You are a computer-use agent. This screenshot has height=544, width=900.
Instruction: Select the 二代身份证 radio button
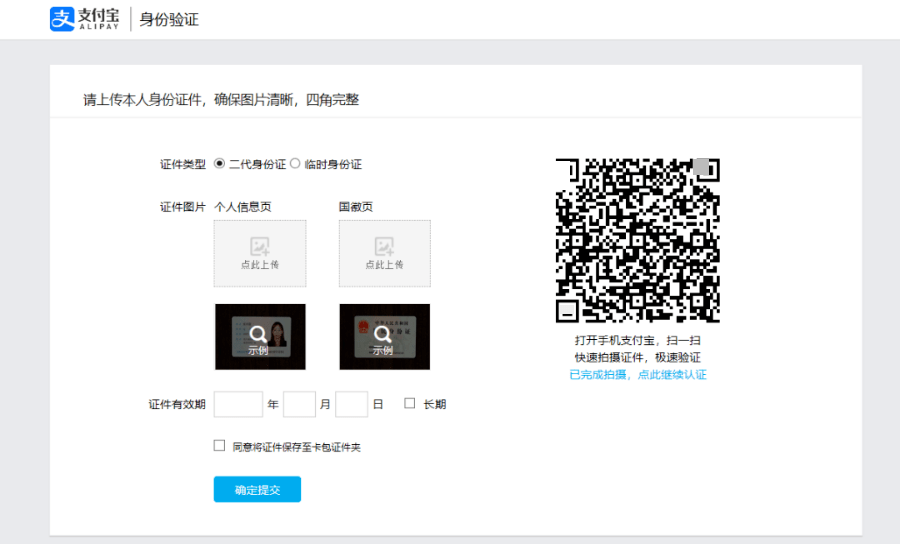pos(219,164)
